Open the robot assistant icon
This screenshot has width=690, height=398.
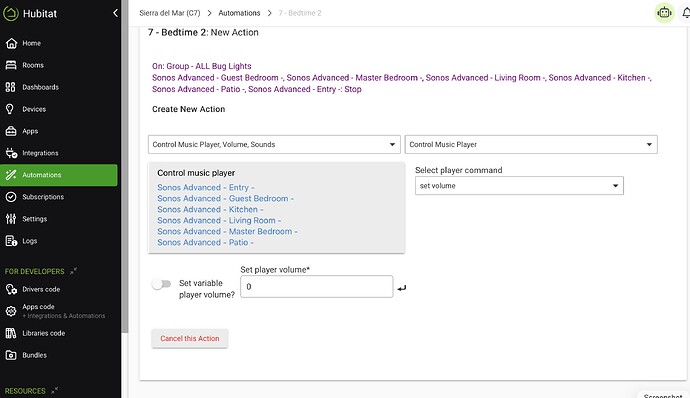tap(664, 13)
